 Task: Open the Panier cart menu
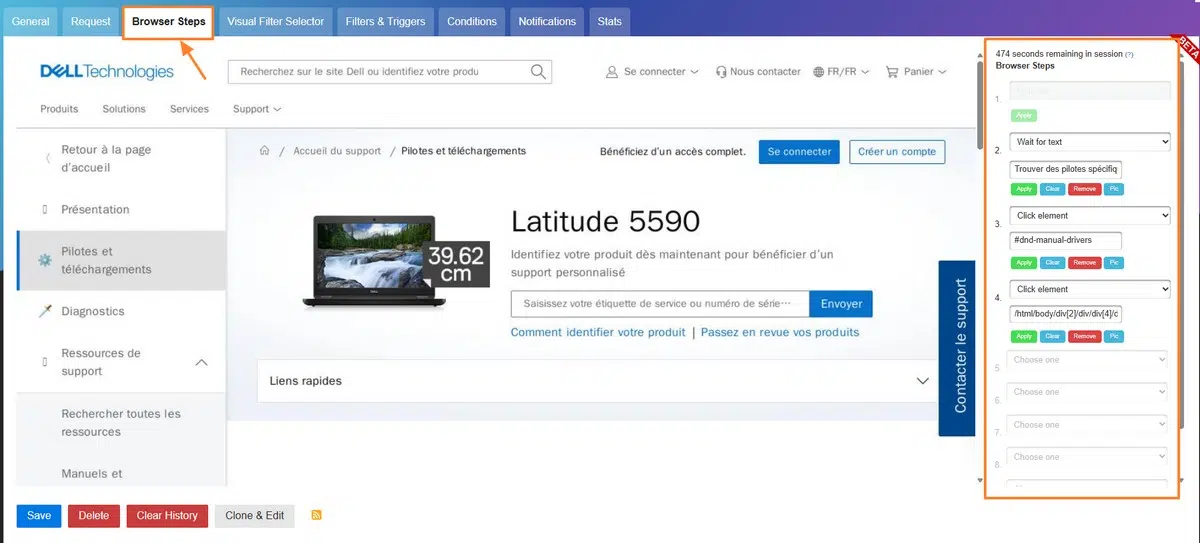pyautogui.click(x=916, y=72)
